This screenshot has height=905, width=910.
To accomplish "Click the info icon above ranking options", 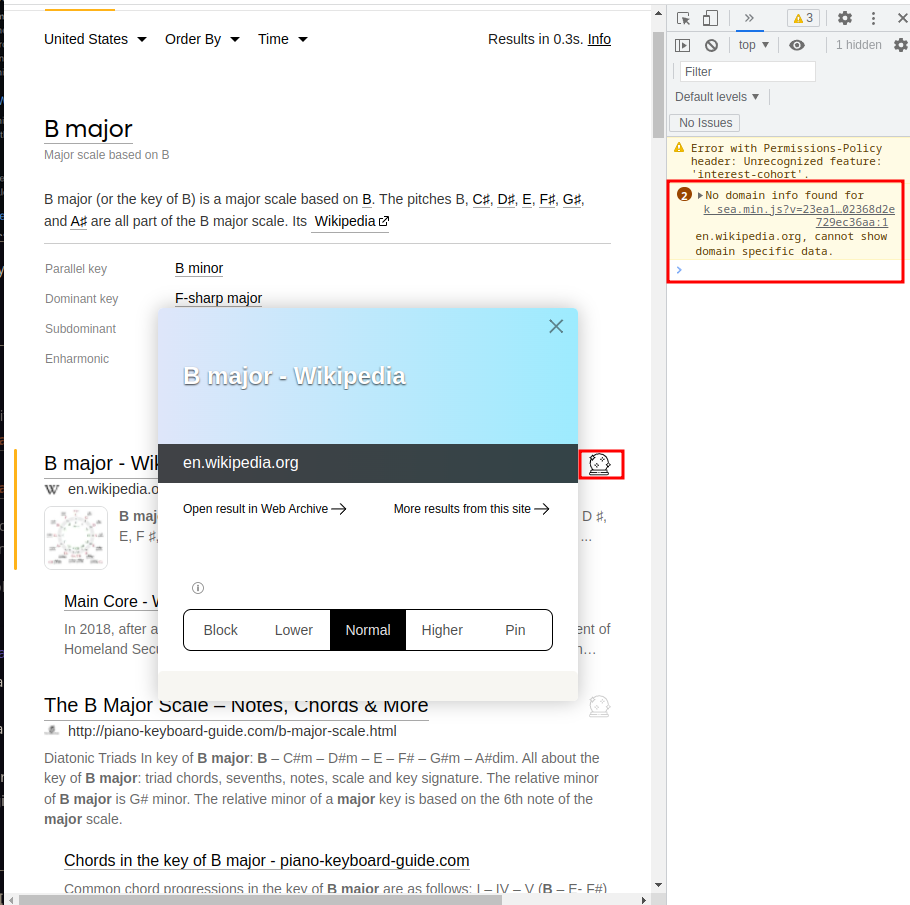I will pos(198,588).
